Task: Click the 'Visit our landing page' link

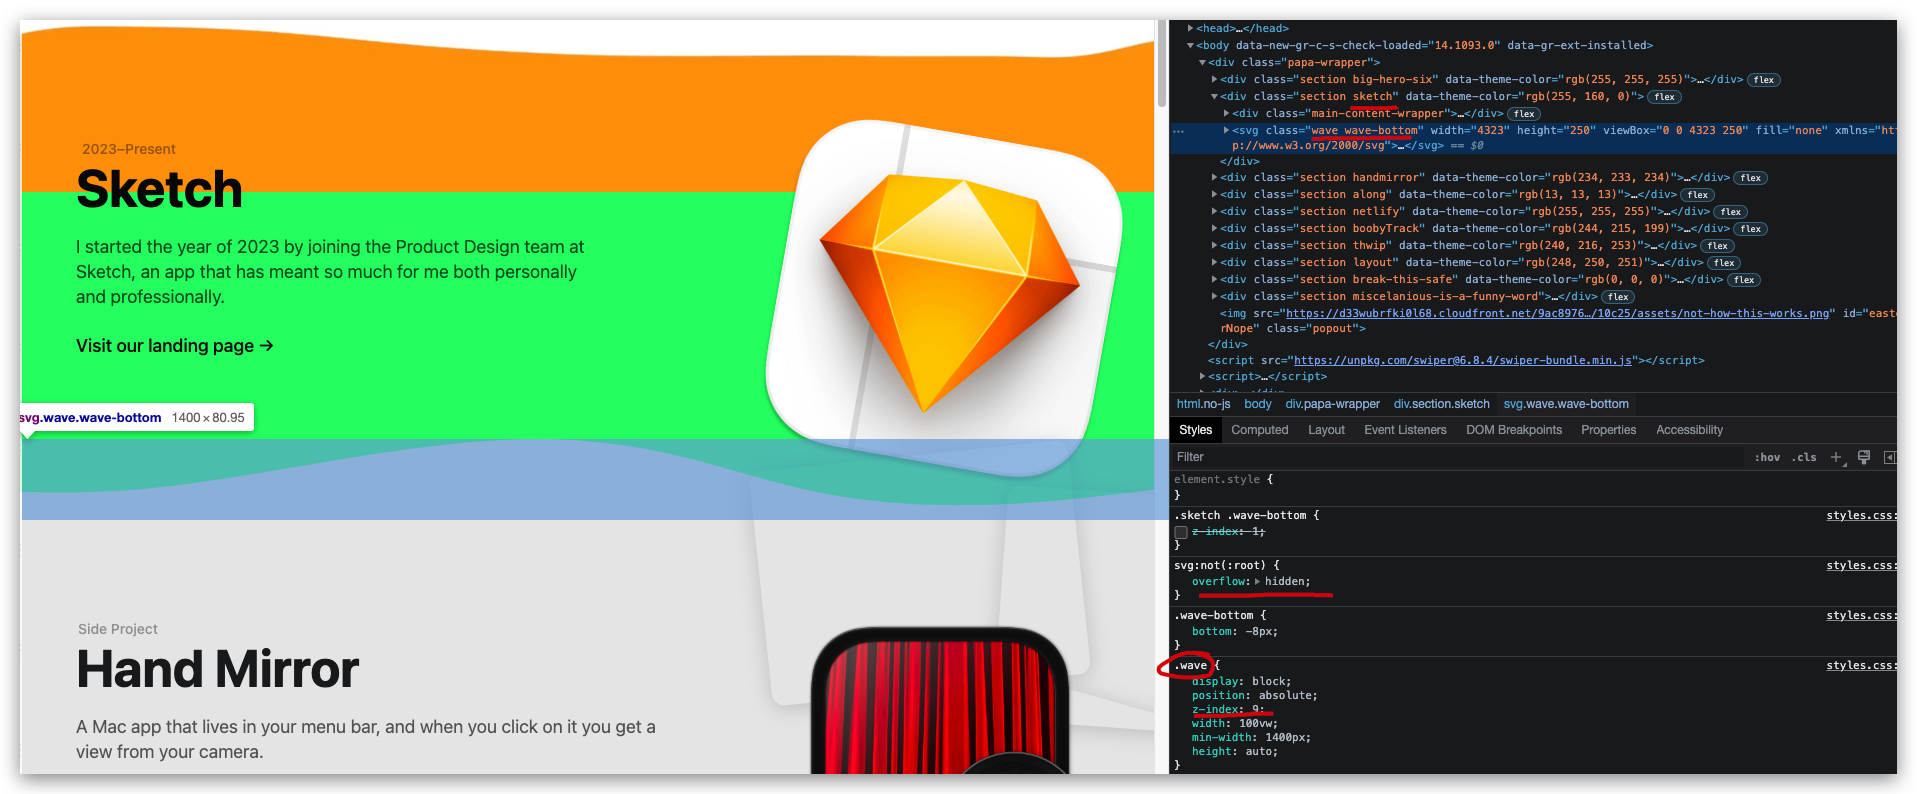Action: coord(175,346)
